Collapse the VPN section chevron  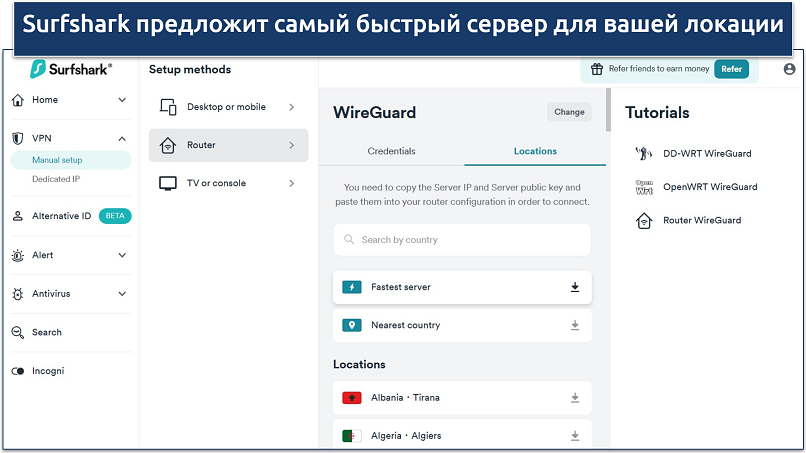122,138
